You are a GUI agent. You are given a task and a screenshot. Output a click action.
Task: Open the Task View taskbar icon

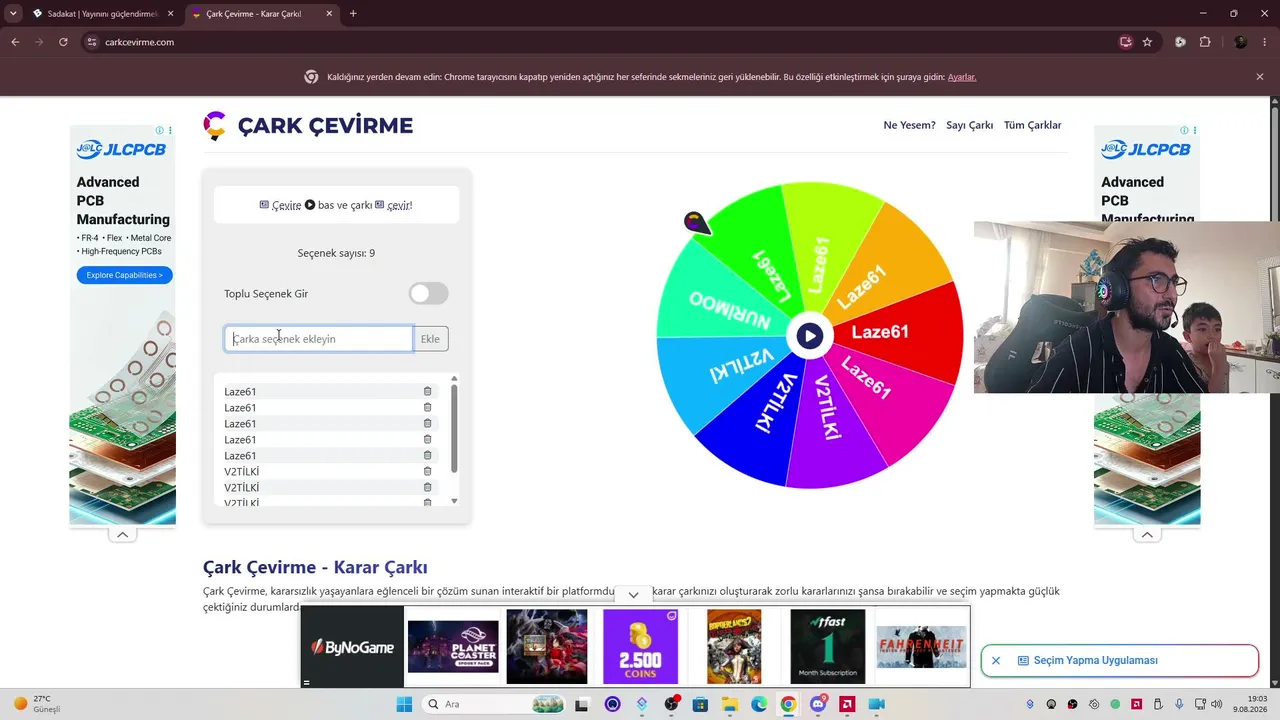(x=582, y=704)
